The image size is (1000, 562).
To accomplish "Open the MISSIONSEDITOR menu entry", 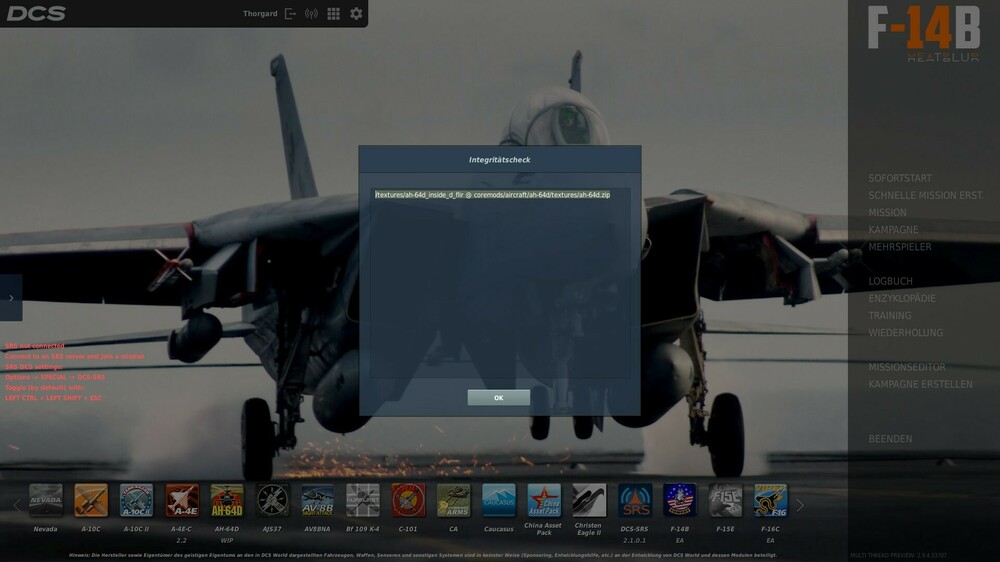I will tap(907, 367).
